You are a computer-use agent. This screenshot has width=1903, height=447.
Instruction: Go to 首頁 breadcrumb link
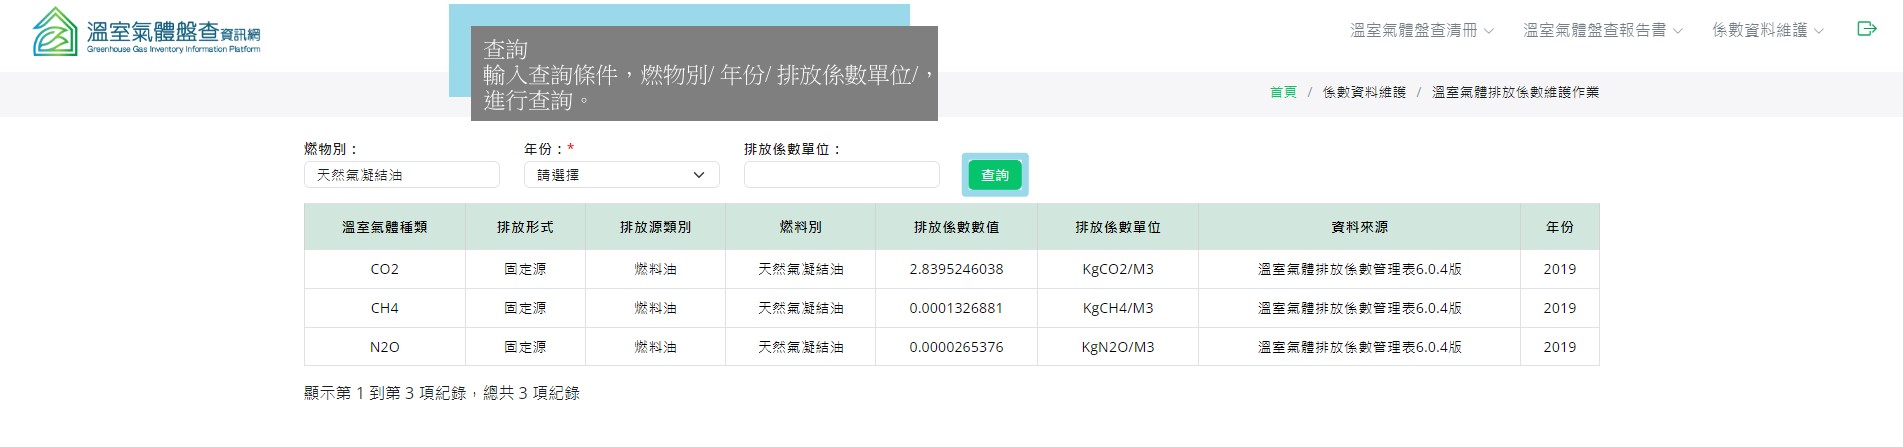(x=1282, y=92)
